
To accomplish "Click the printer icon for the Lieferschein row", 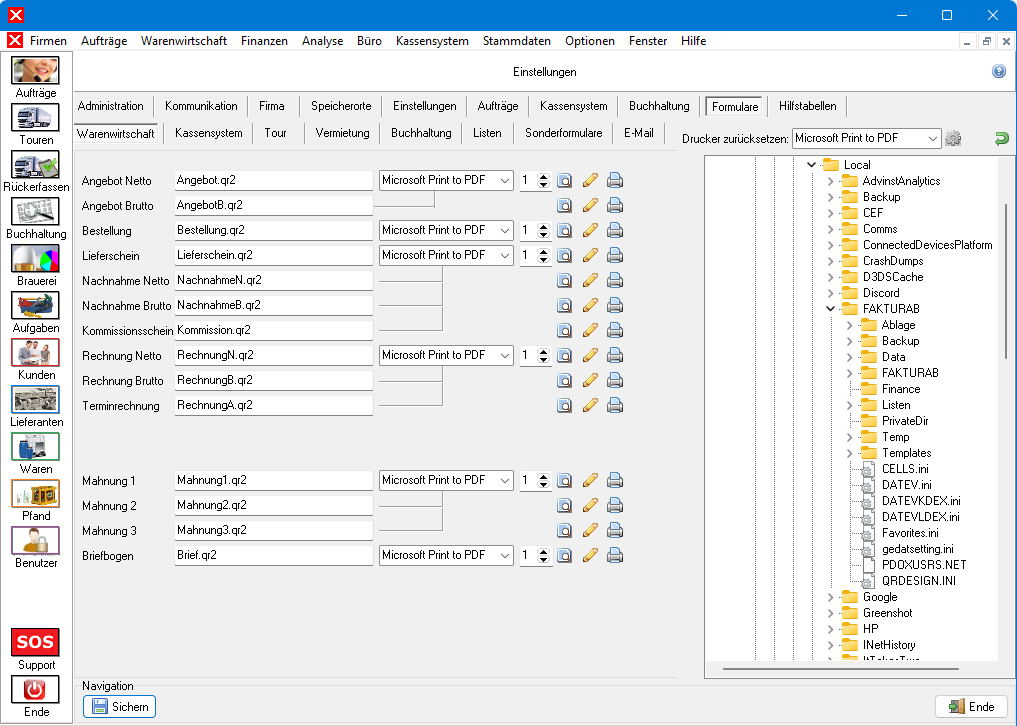I will (x=615, y=255).
